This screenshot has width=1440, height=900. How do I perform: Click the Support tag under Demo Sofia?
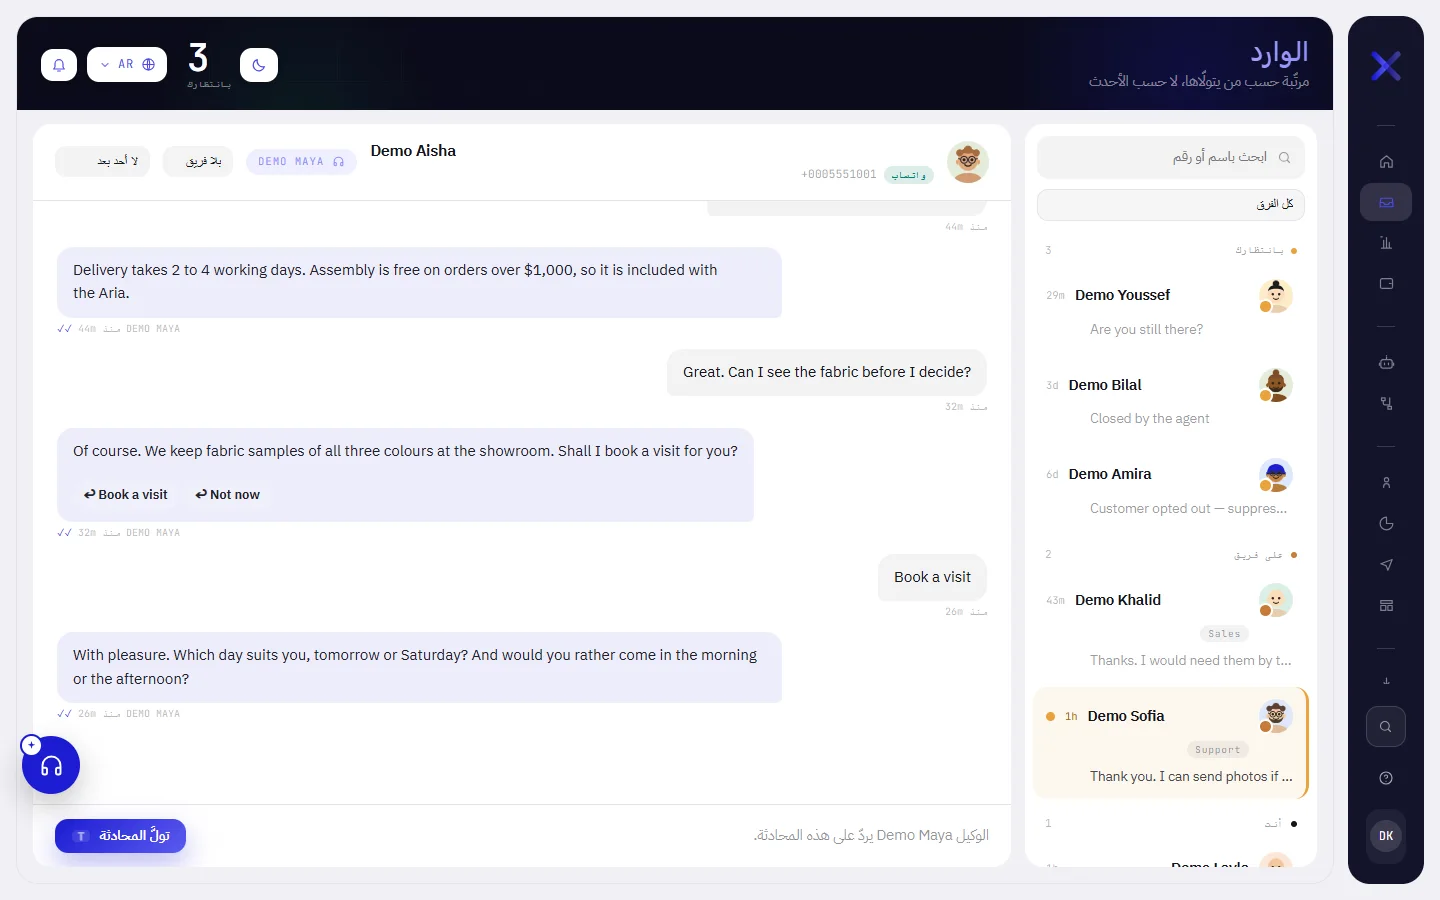[x=1217, y=750]
